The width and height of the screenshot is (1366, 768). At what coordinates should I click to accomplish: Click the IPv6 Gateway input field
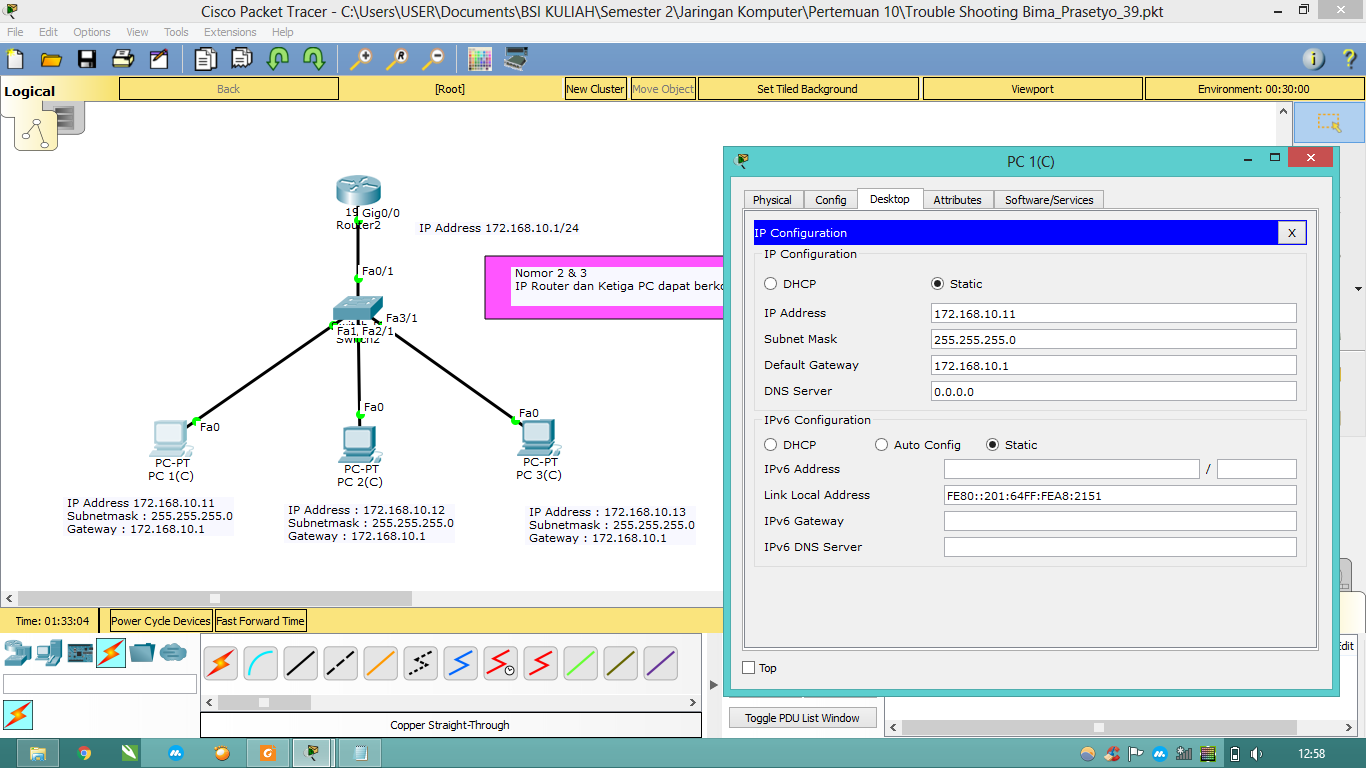(1120, 521)
